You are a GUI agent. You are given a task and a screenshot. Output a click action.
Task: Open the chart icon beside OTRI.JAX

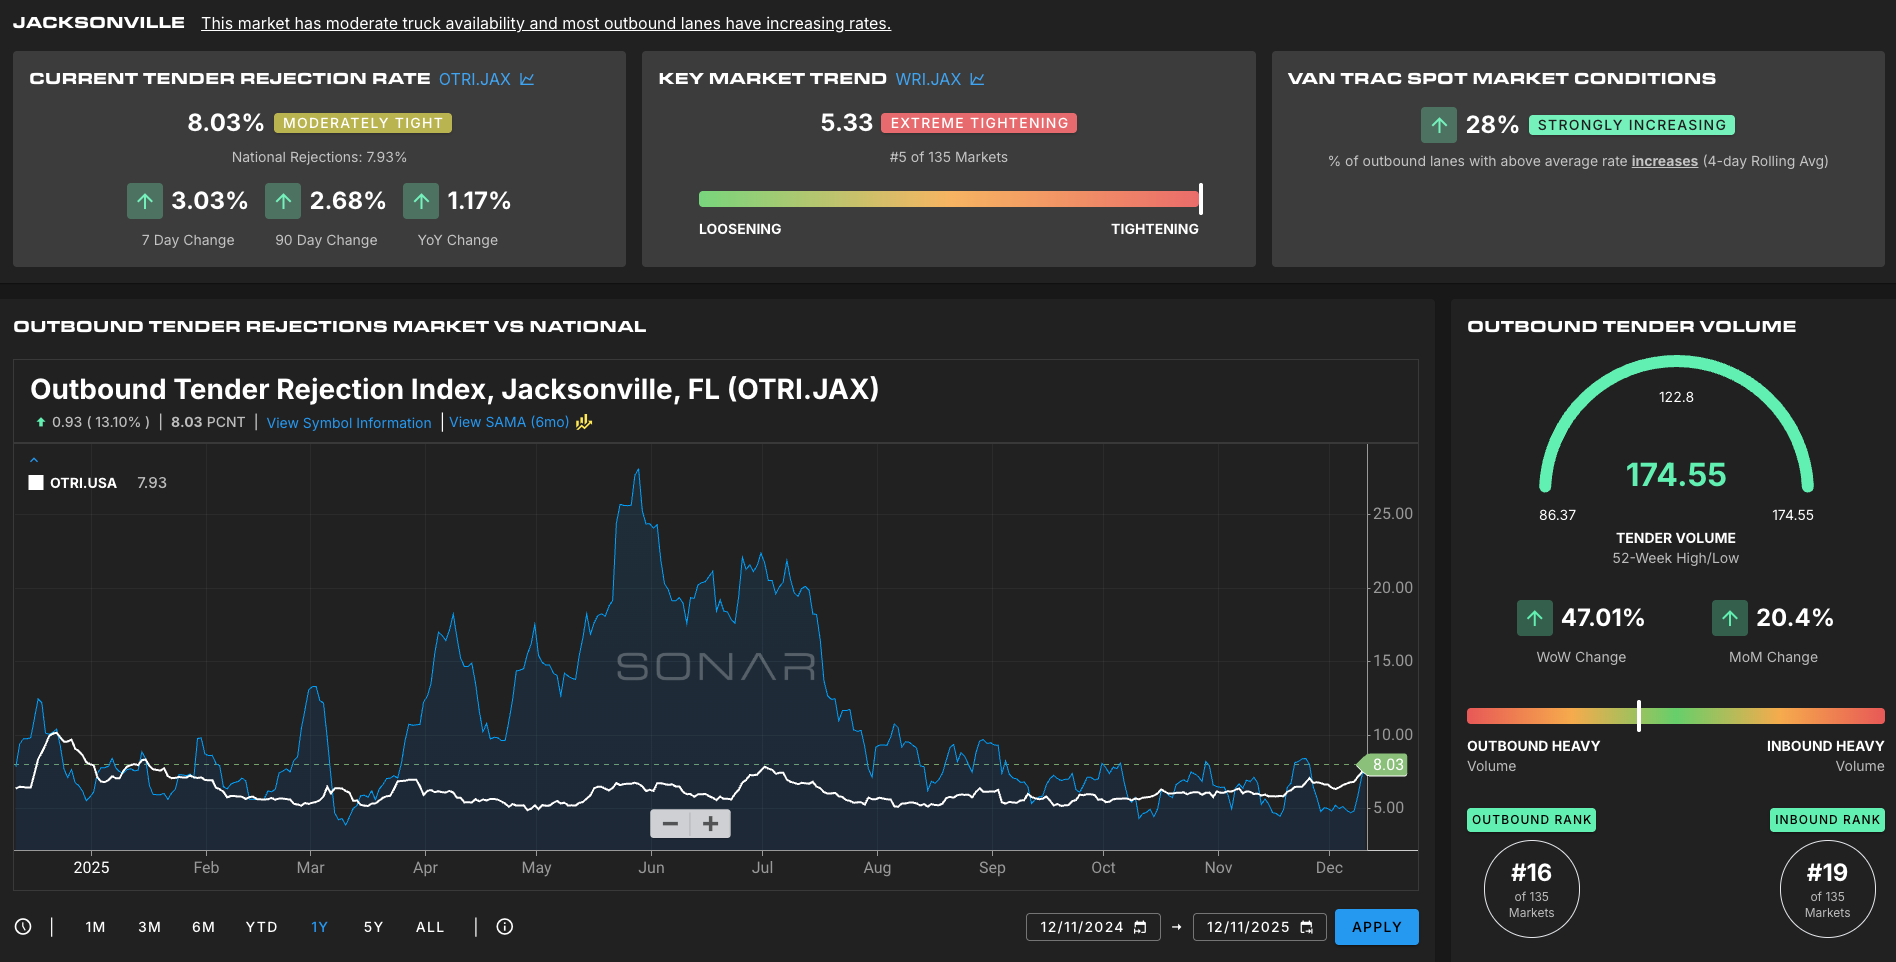pyautogui.click(x=527, y=79)
